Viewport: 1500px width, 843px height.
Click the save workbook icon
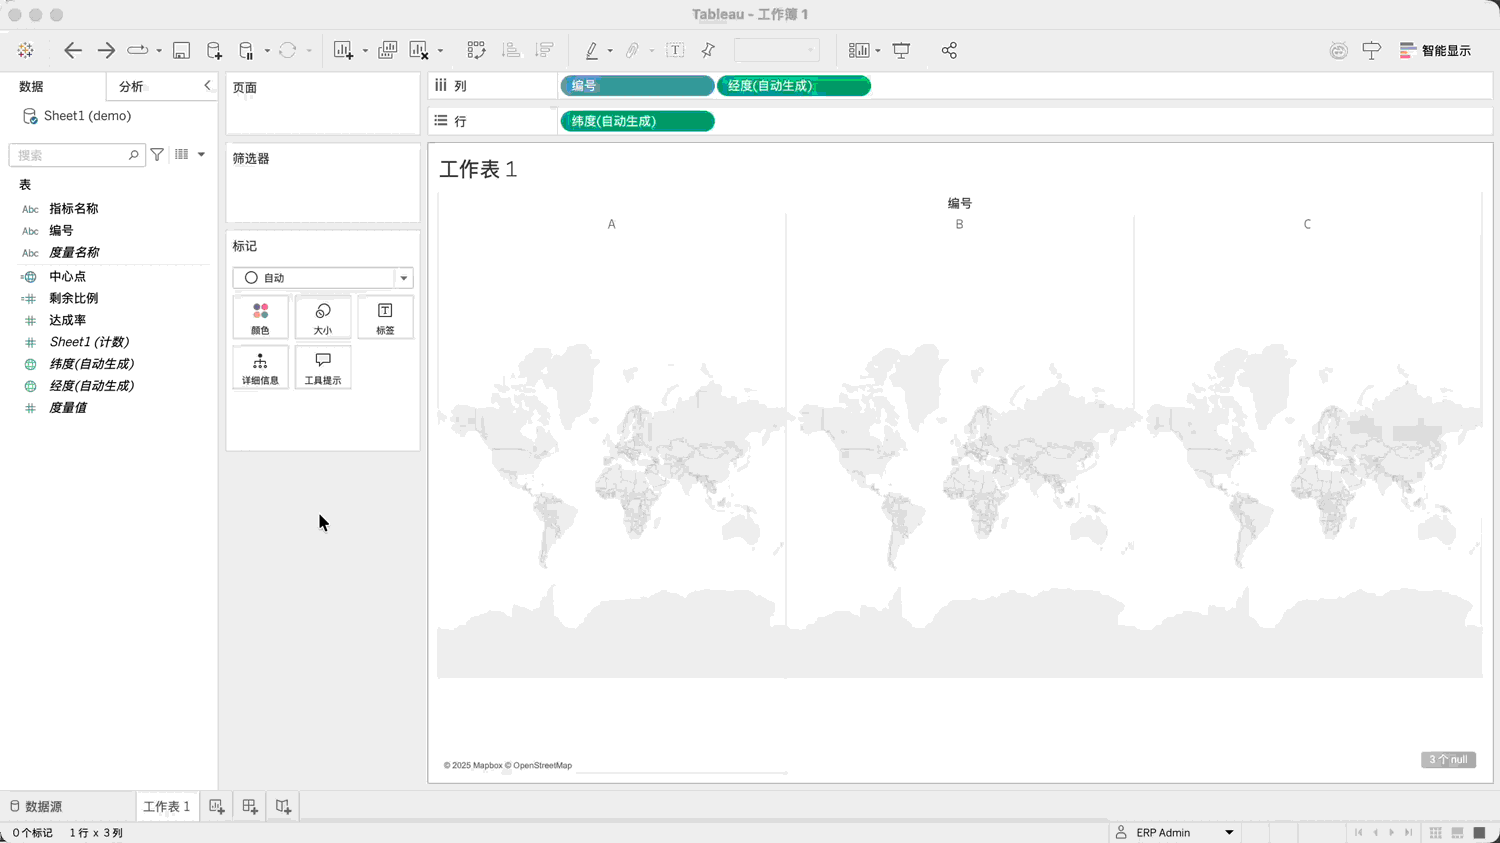tap(181, 50)
